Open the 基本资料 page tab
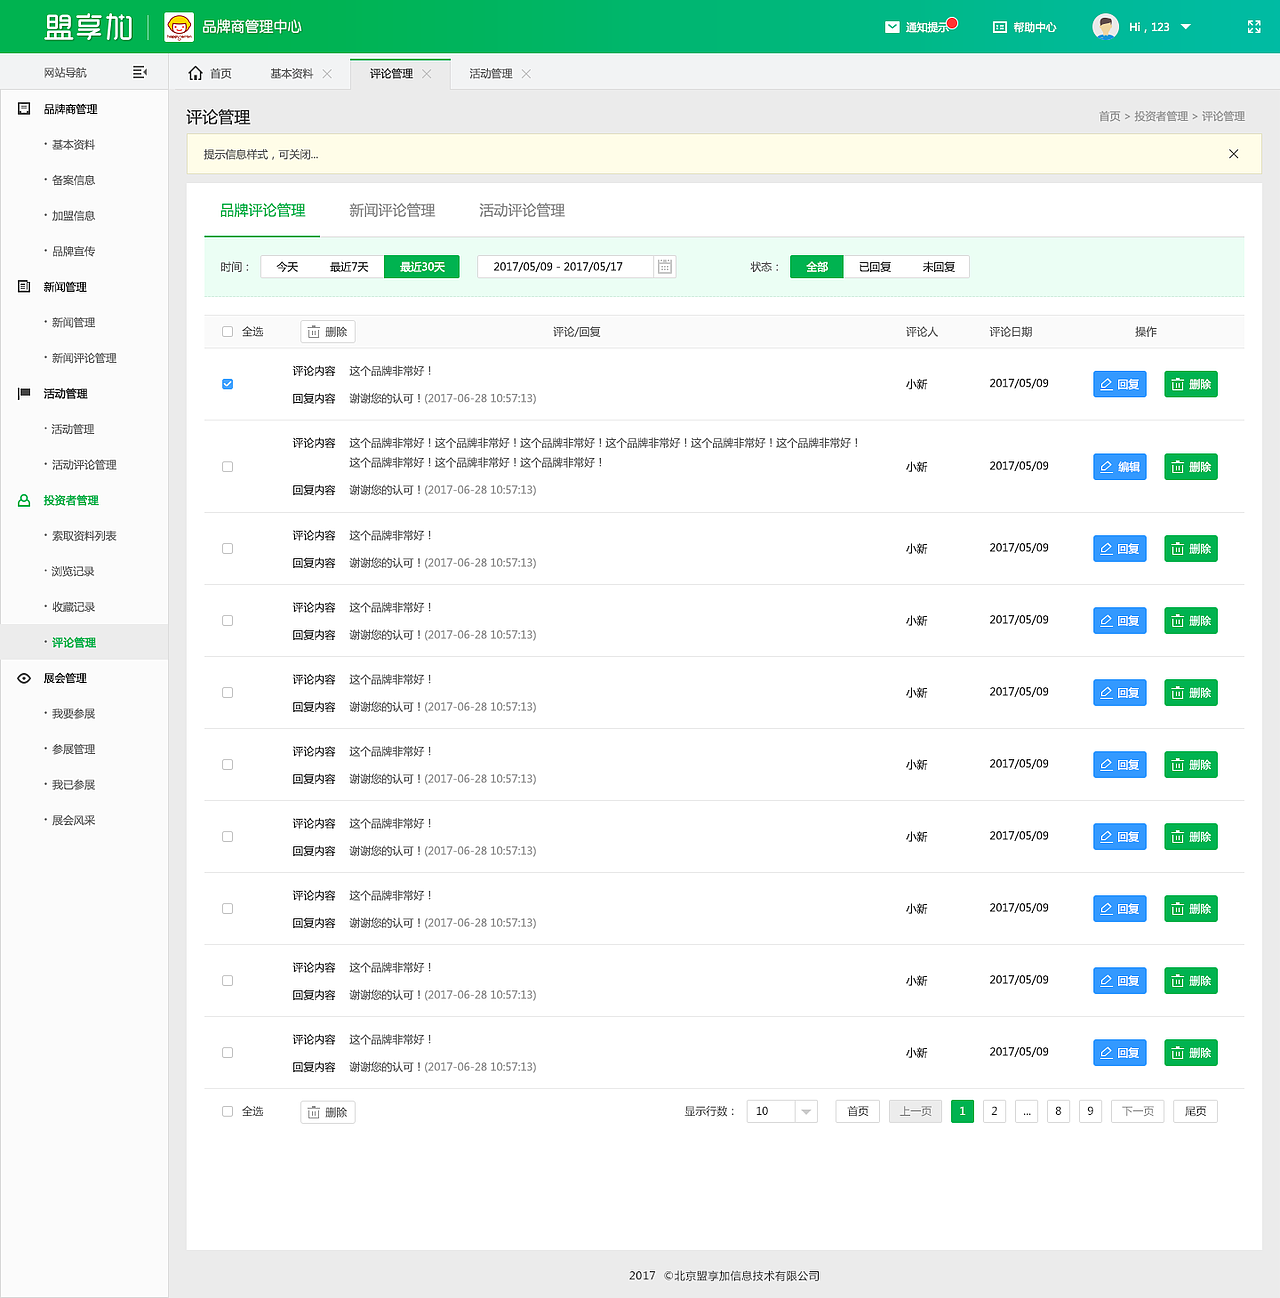 pos(292,74)
